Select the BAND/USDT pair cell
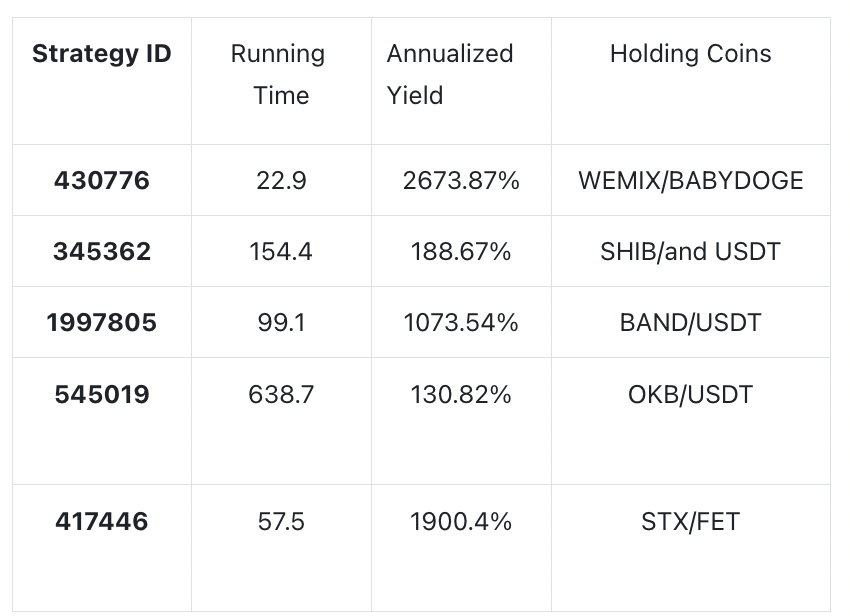 pyautogui.click(x=690, y=323)
